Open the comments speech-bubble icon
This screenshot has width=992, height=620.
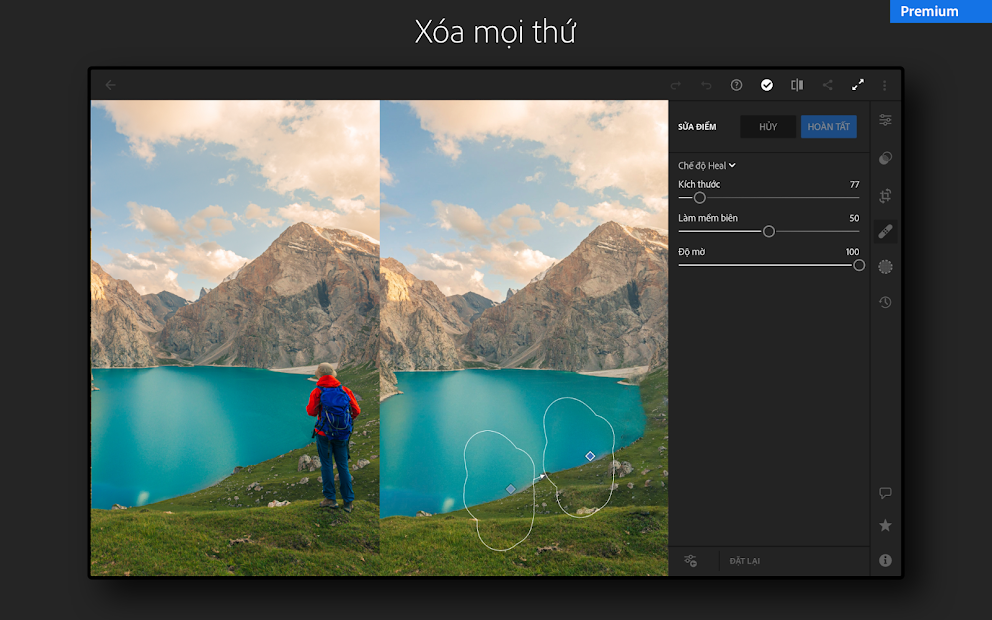click(885, 493)
